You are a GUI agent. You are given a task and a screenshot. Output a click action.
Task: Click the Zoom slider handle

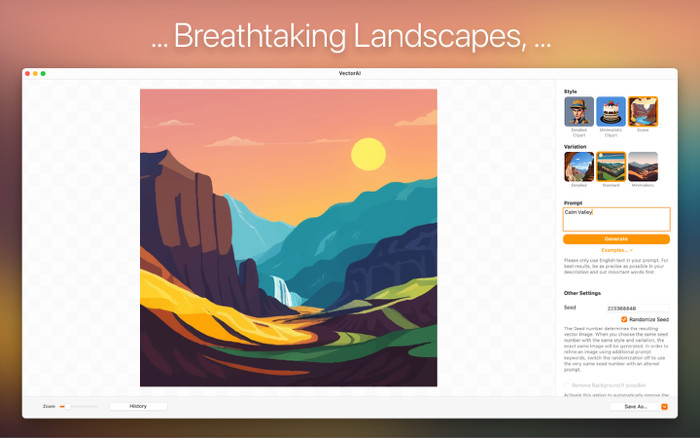[x=67, y=406]
